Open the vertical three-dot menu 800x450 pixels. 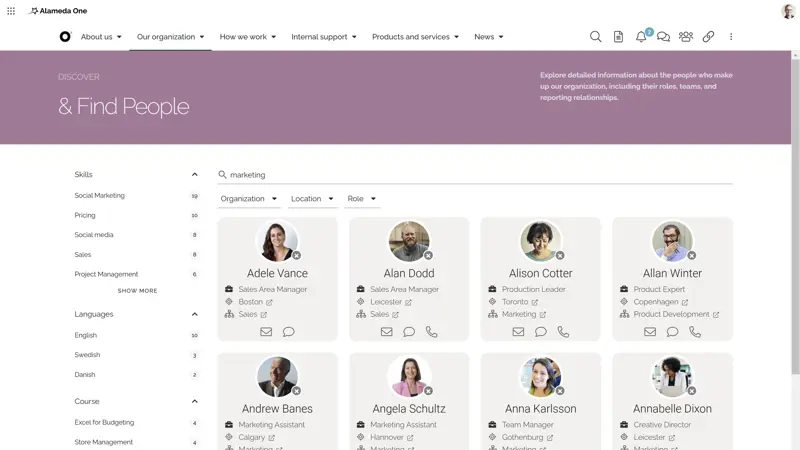pyautogui.click(x=731, y=37)
